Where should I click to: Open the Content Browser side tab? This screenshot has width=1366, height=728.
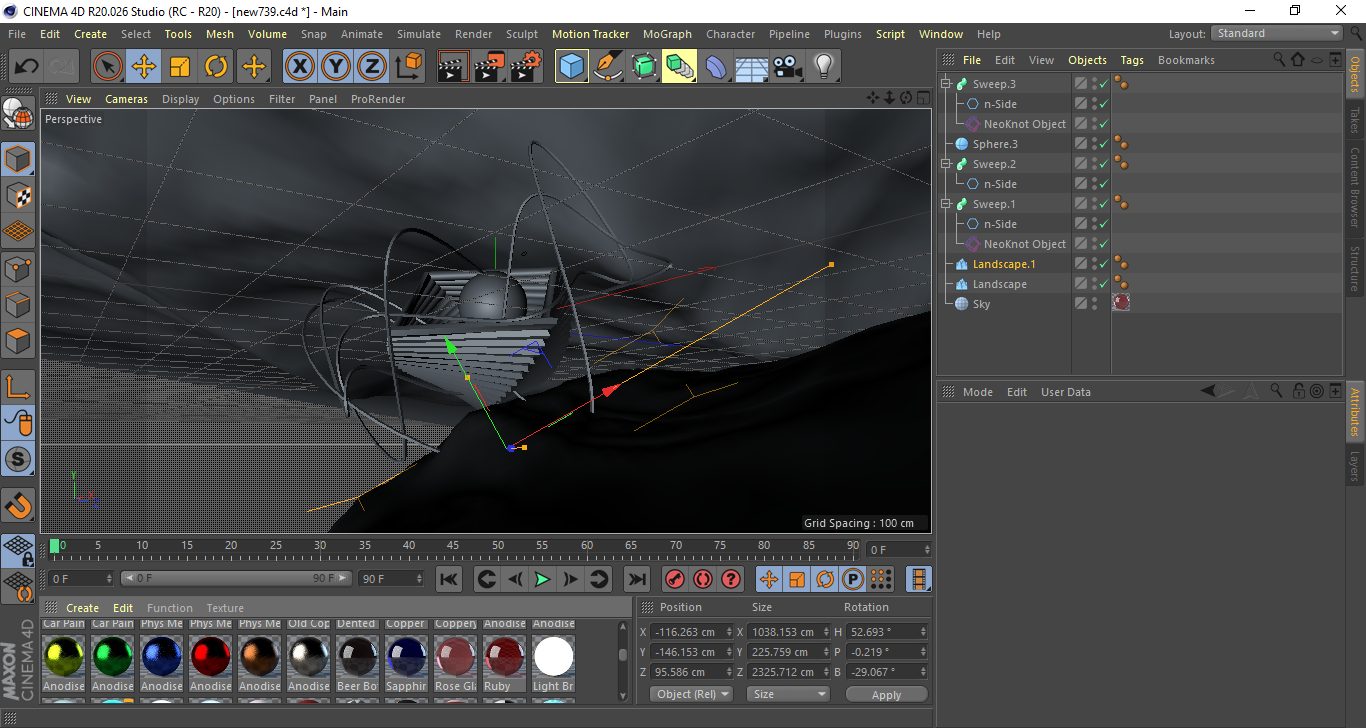pyautogui.click(x=1355, y=186)
